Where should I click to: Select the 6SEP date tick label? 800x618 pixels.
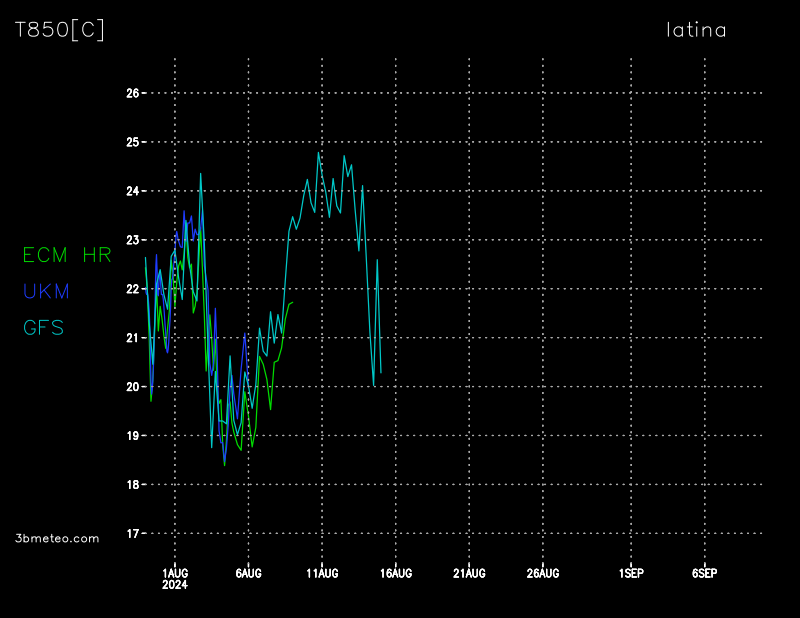704,573
